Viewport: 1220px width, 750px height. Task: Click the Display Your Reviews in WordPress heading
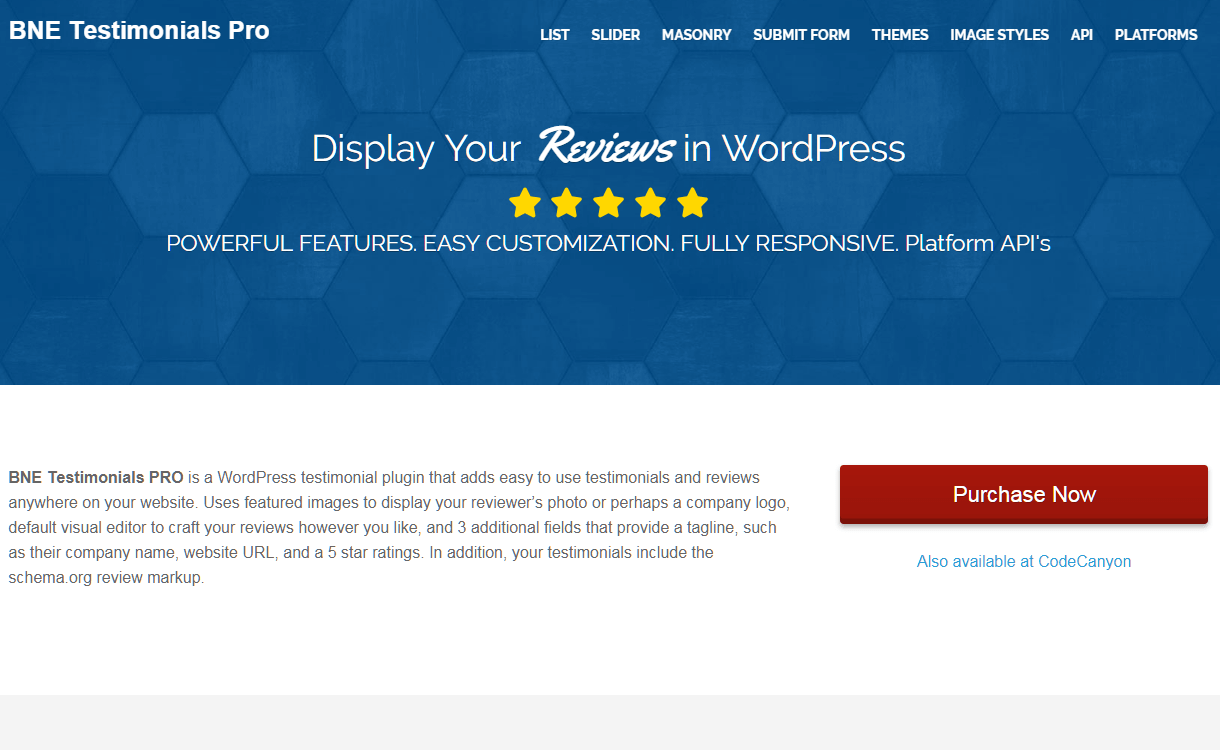609,148
